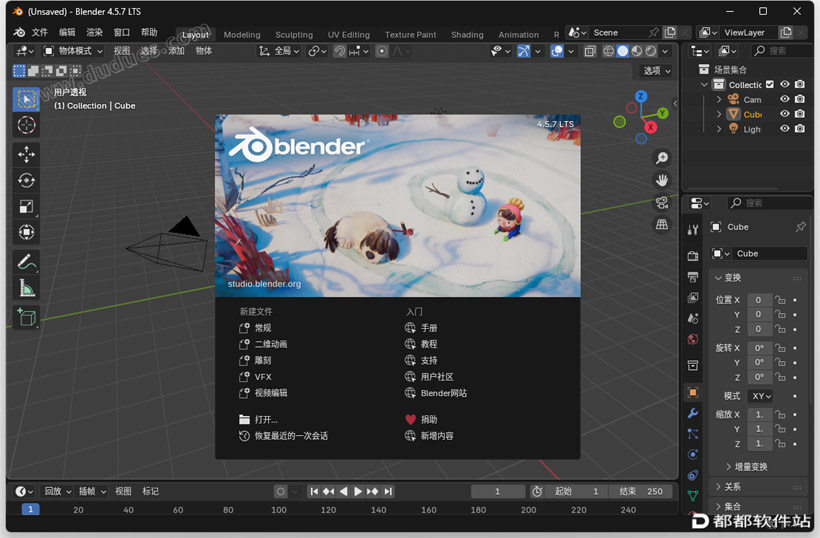Uncheck the Collection exclude checkbox
820x538 pixels.
coord(769,84)
